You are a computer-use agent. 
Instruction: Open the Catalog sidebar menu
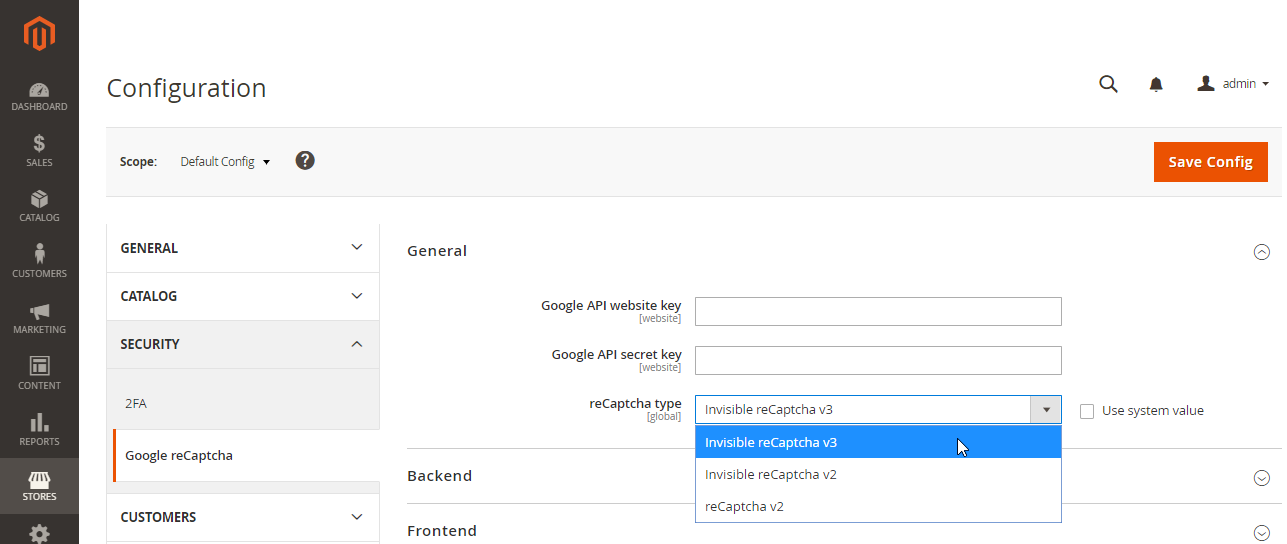pyautogui.click(x=39, y=207)
